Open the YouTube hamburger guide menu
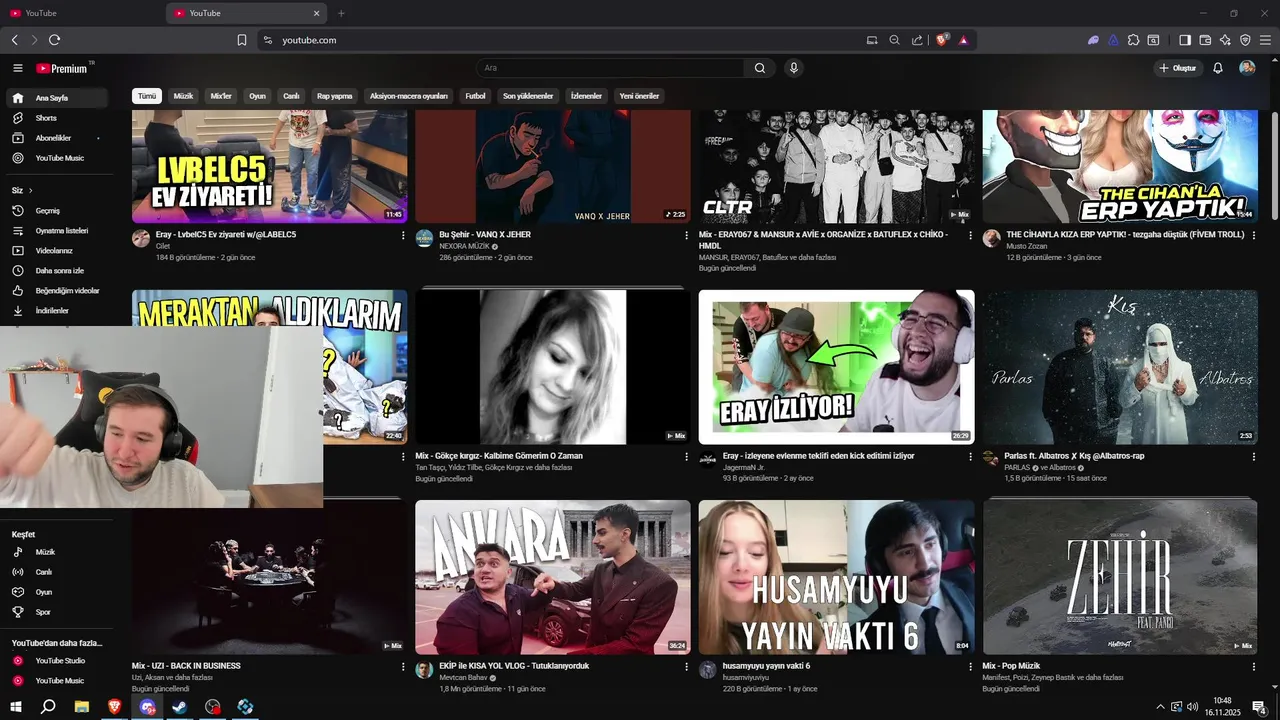 17,68
